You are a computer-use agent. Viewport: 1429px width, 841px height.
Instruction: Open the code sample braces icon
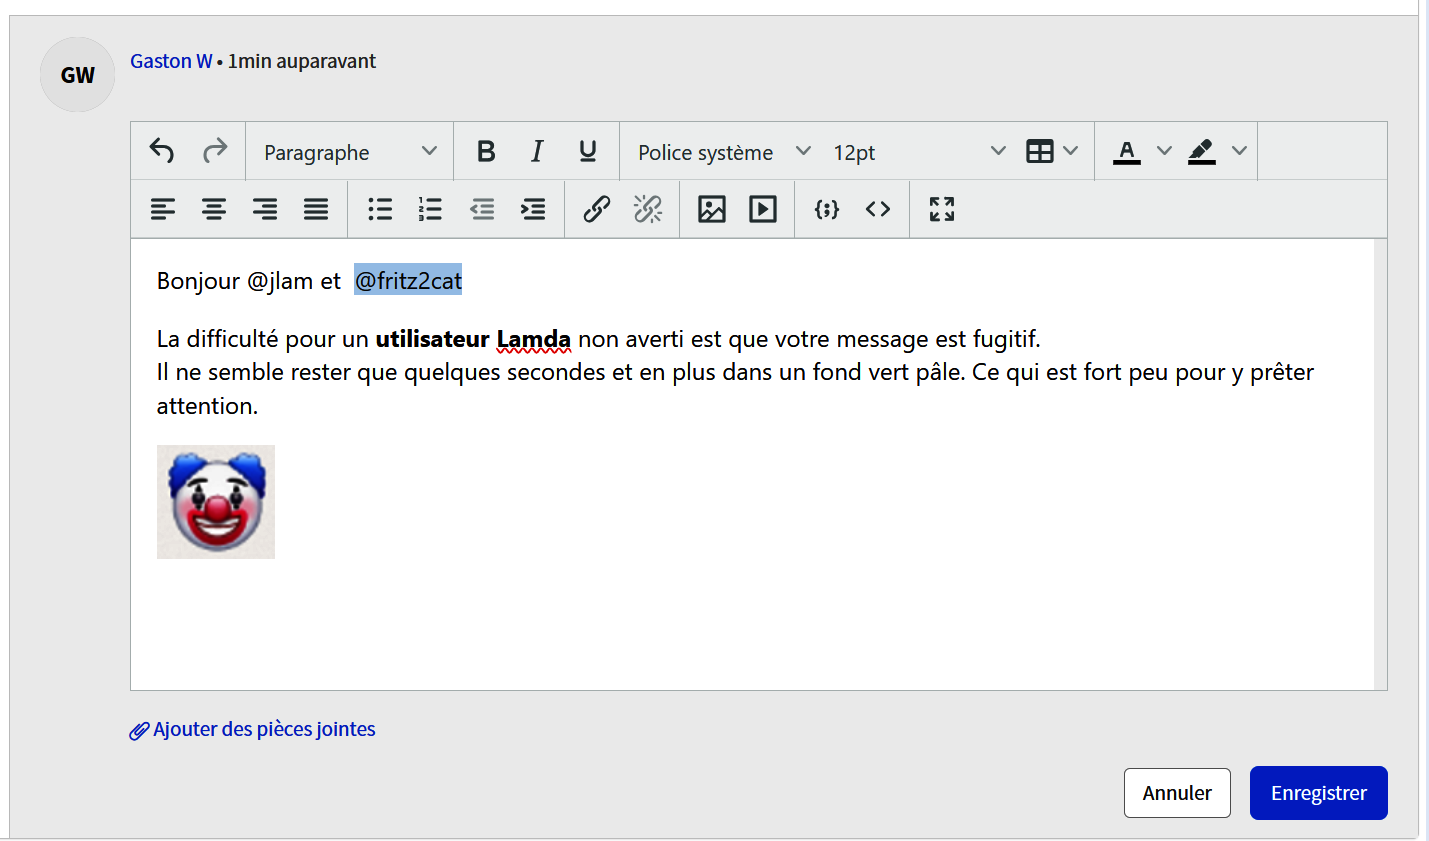(x=827, y=209)
